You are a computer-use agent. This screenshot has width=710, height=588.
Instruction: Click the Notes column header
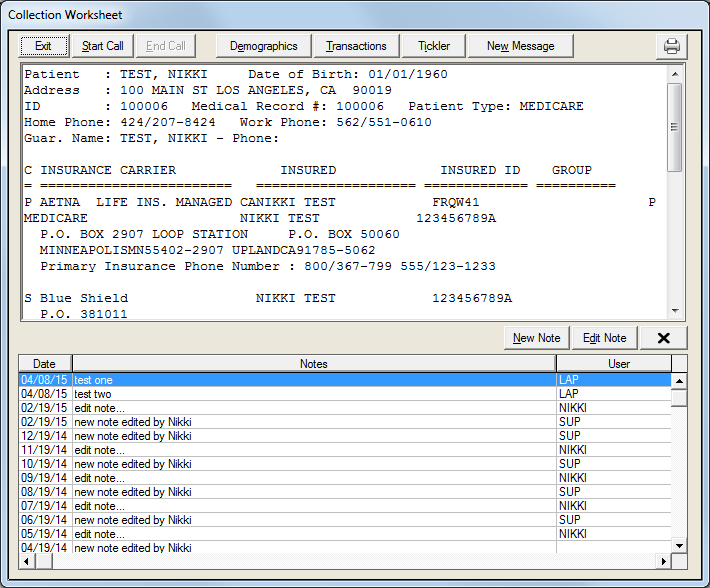[x=313, y=364]
